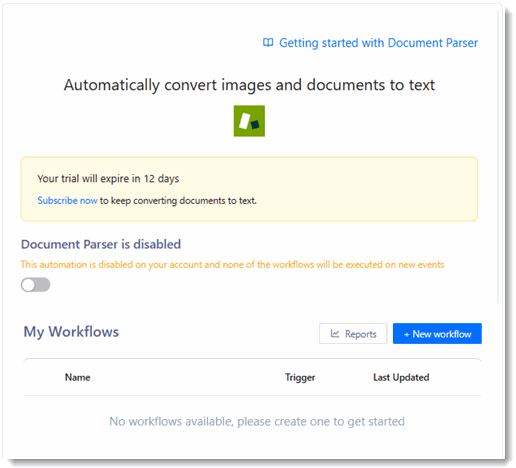Screen dimensions: 516x468
Task: Follow the Subscribe now link
Action: tap(67, 200)
